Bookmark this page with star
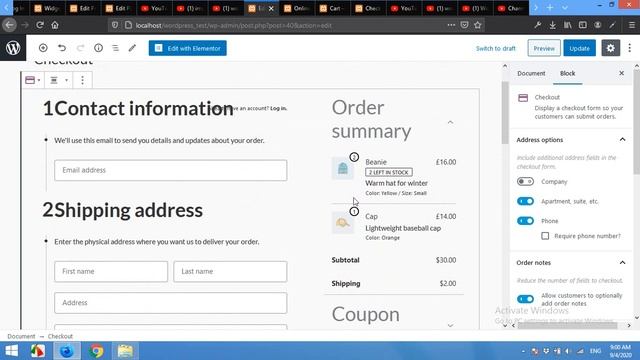Viewport: 640px width, 360px height. pyautogui.click(x=478, y=25)
